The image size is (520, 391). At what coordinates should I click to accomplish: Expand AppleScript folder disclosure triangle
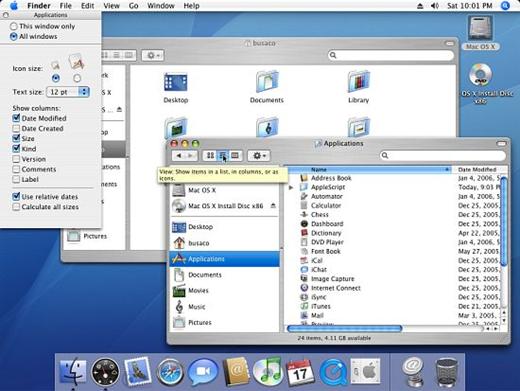click(291, 187)
